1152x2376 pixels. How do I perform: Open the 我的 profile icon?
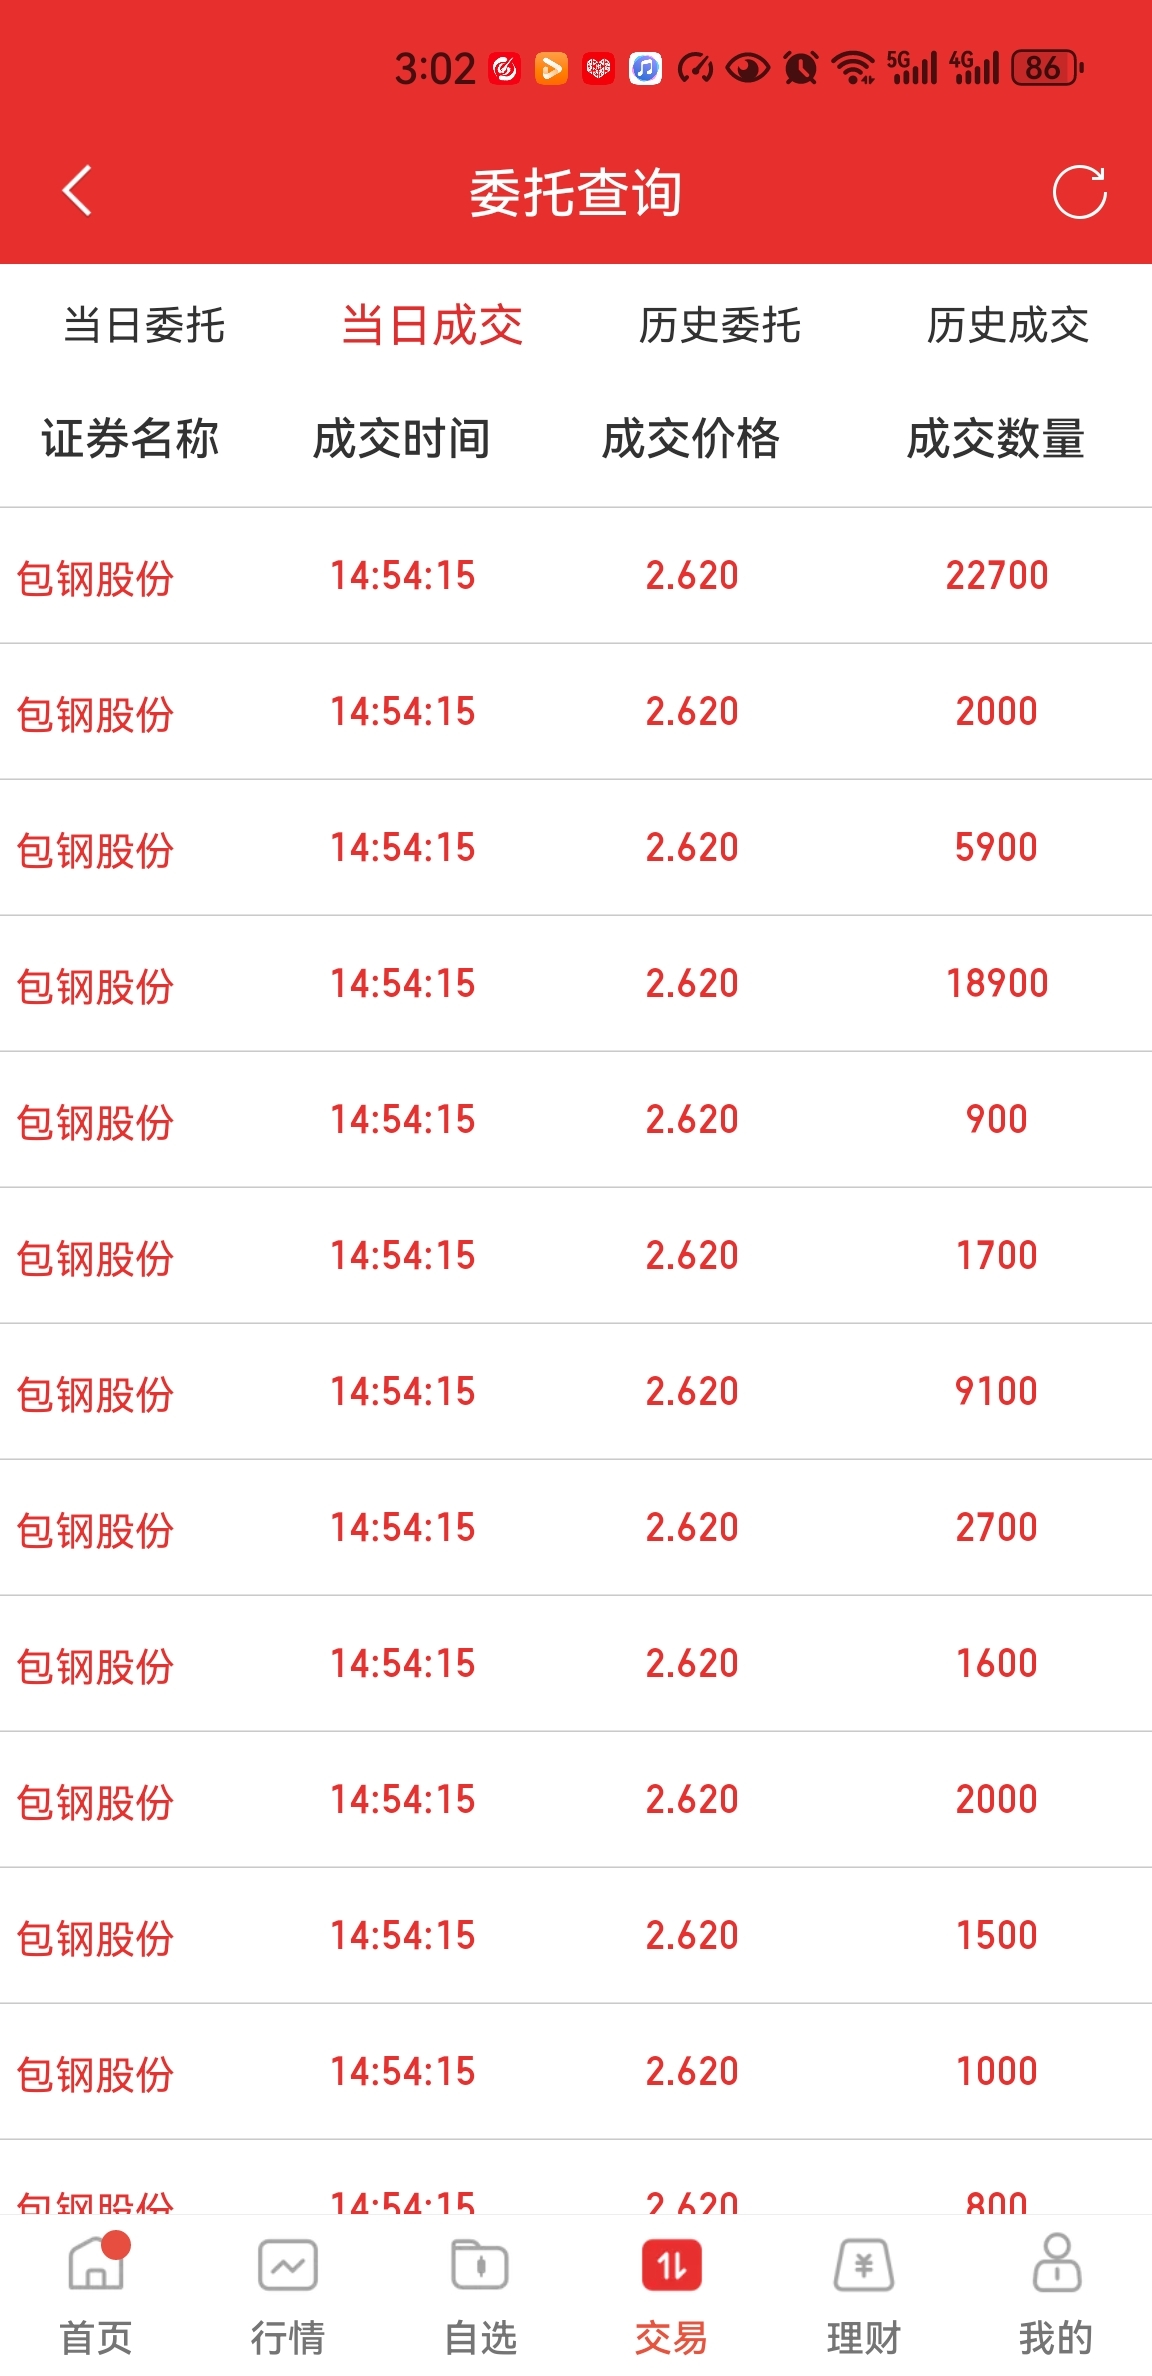tap(1056, 2263)
